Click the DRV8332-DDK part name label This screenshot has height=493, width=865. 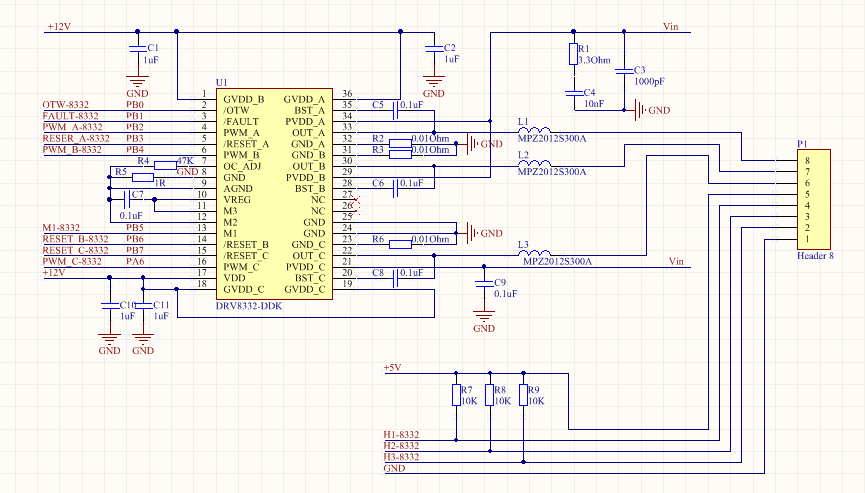click(249, 306)
